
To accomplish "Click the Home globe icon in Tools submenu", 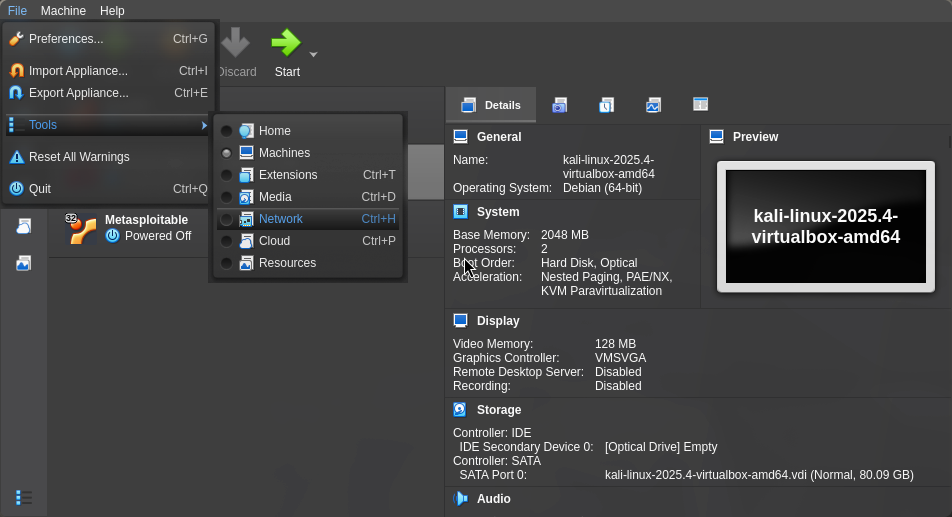I will click(246, 131).
